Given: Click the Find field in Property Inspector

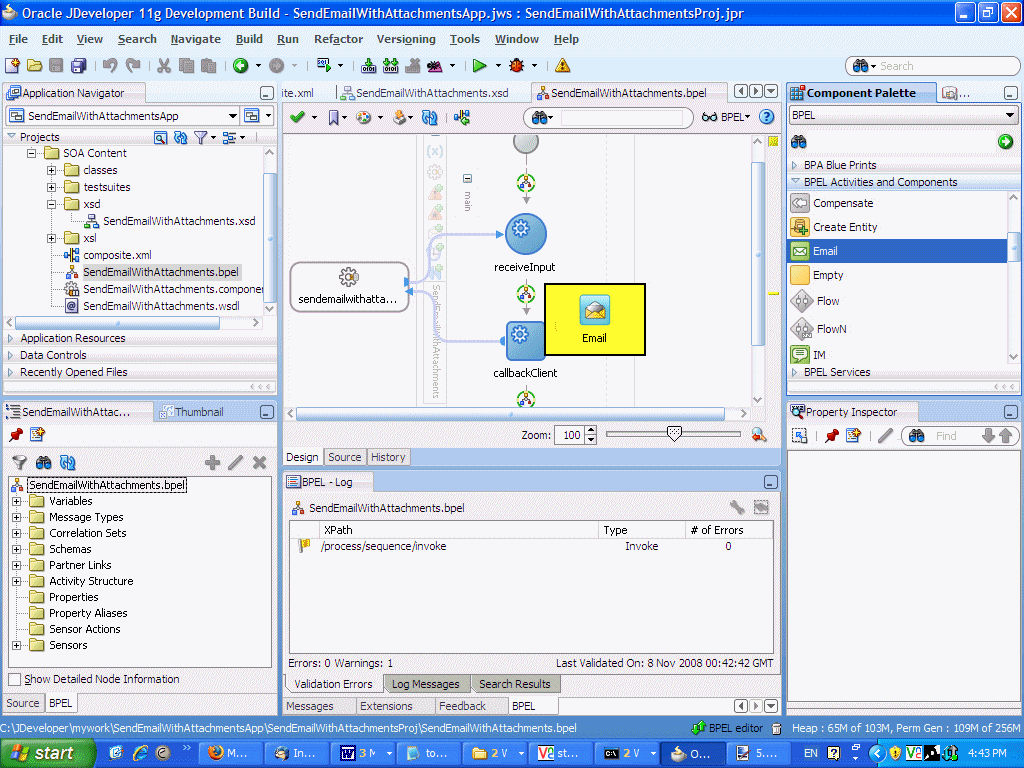Looking at the screenshot, I should click(955, 436).
